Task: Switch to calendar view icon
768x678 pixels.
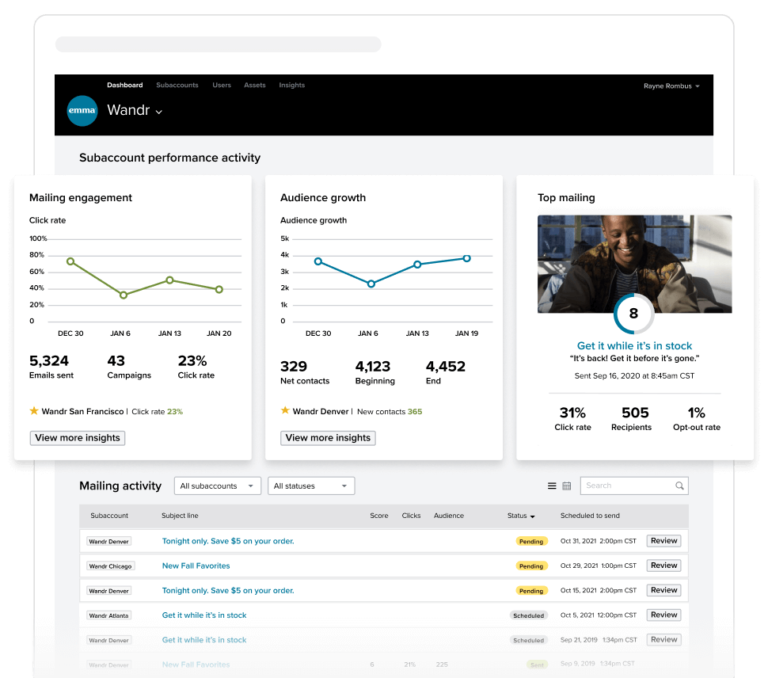Action: (x=566, y=486)
